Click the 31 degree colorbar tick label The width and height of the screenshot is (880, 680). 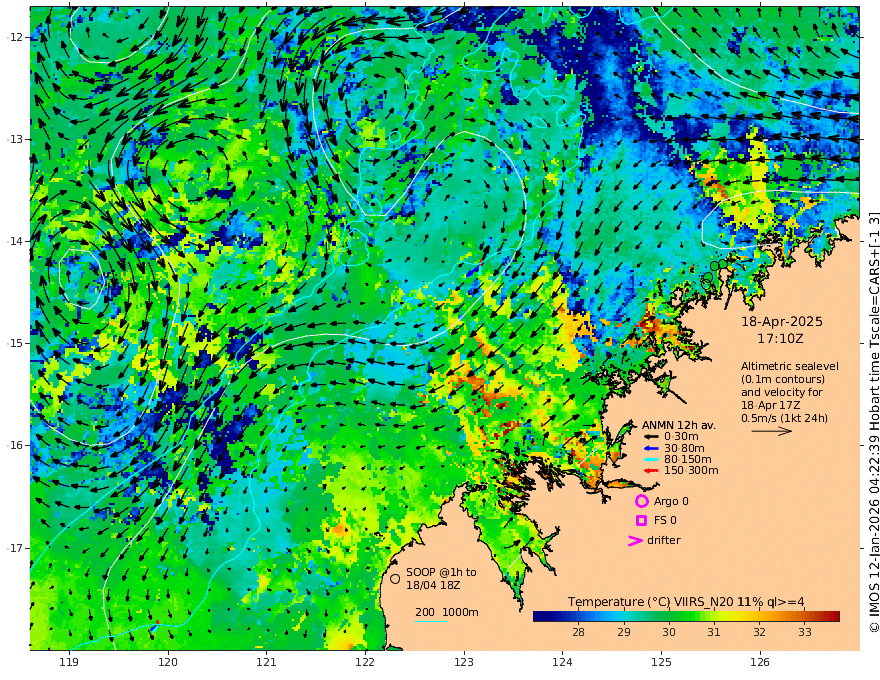(714, 632)
